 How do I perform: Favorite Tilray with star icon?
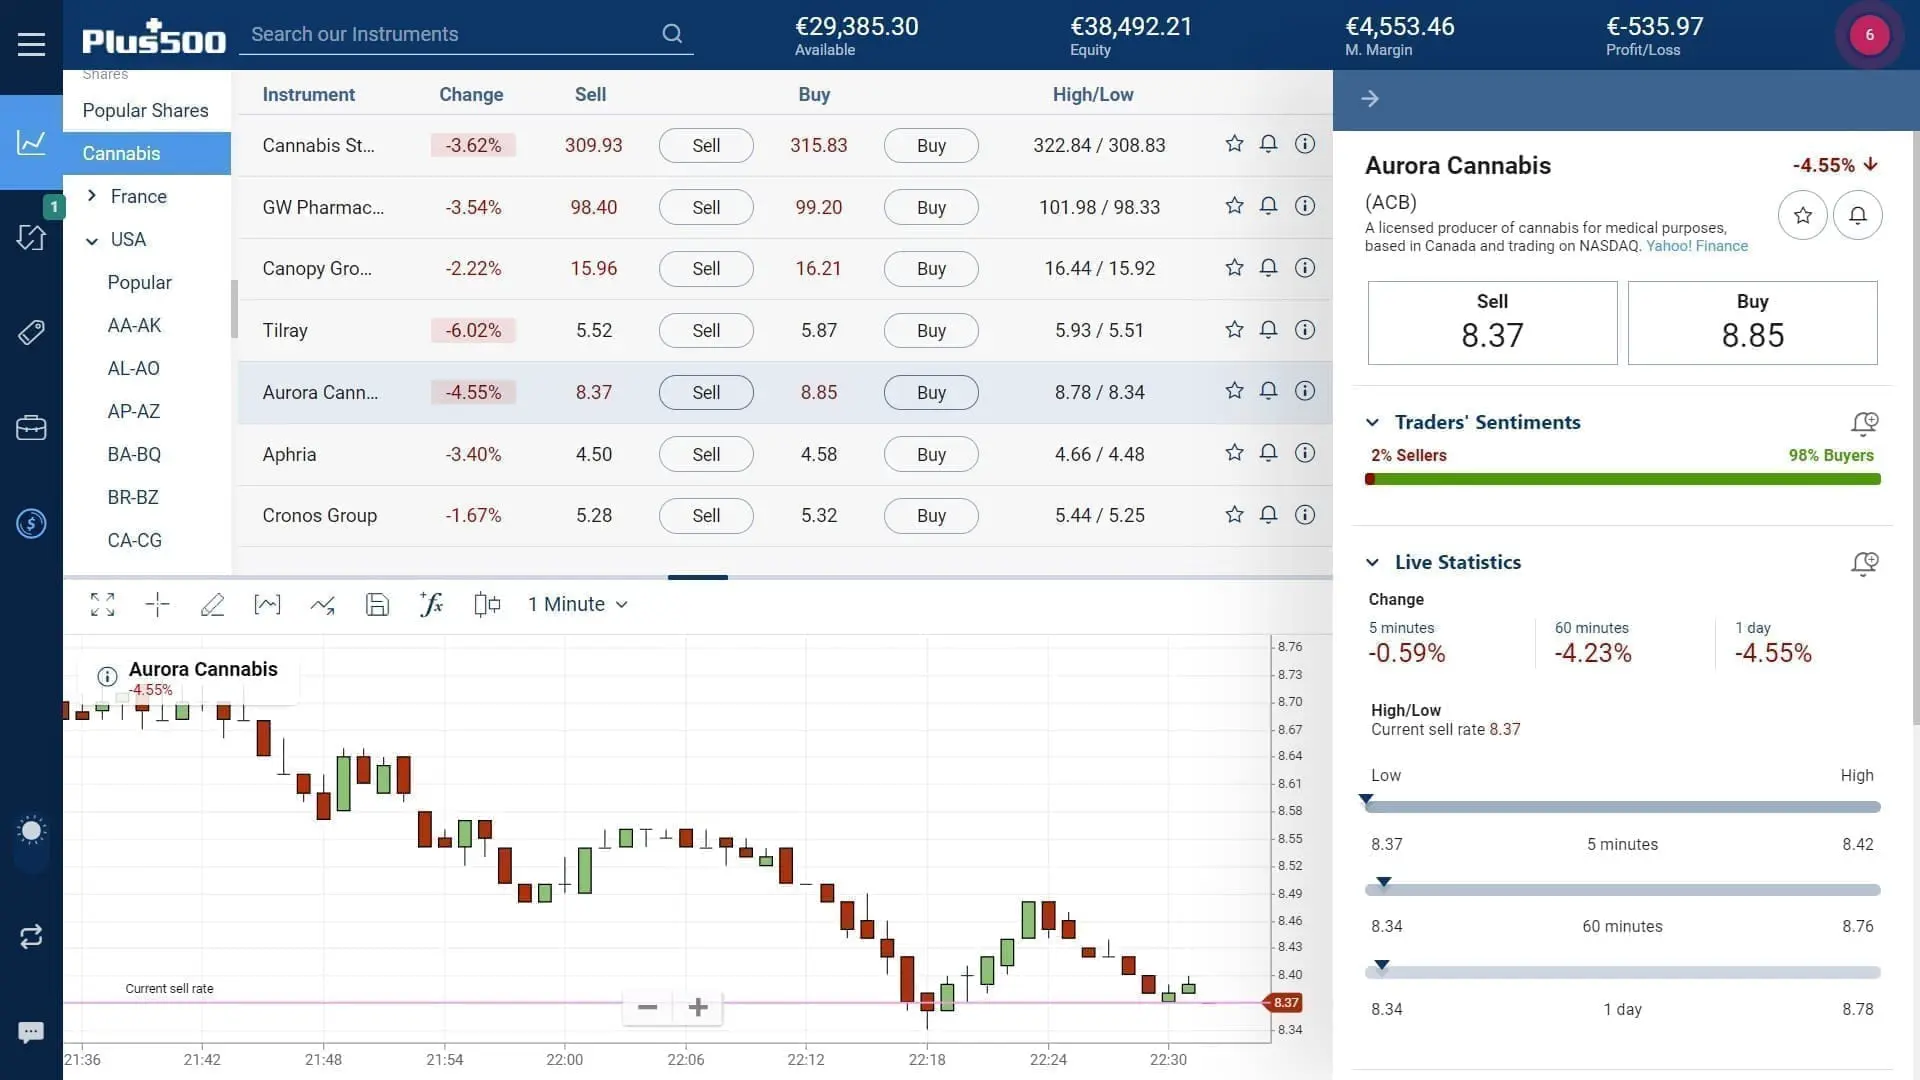click(x=1234, y=329)
